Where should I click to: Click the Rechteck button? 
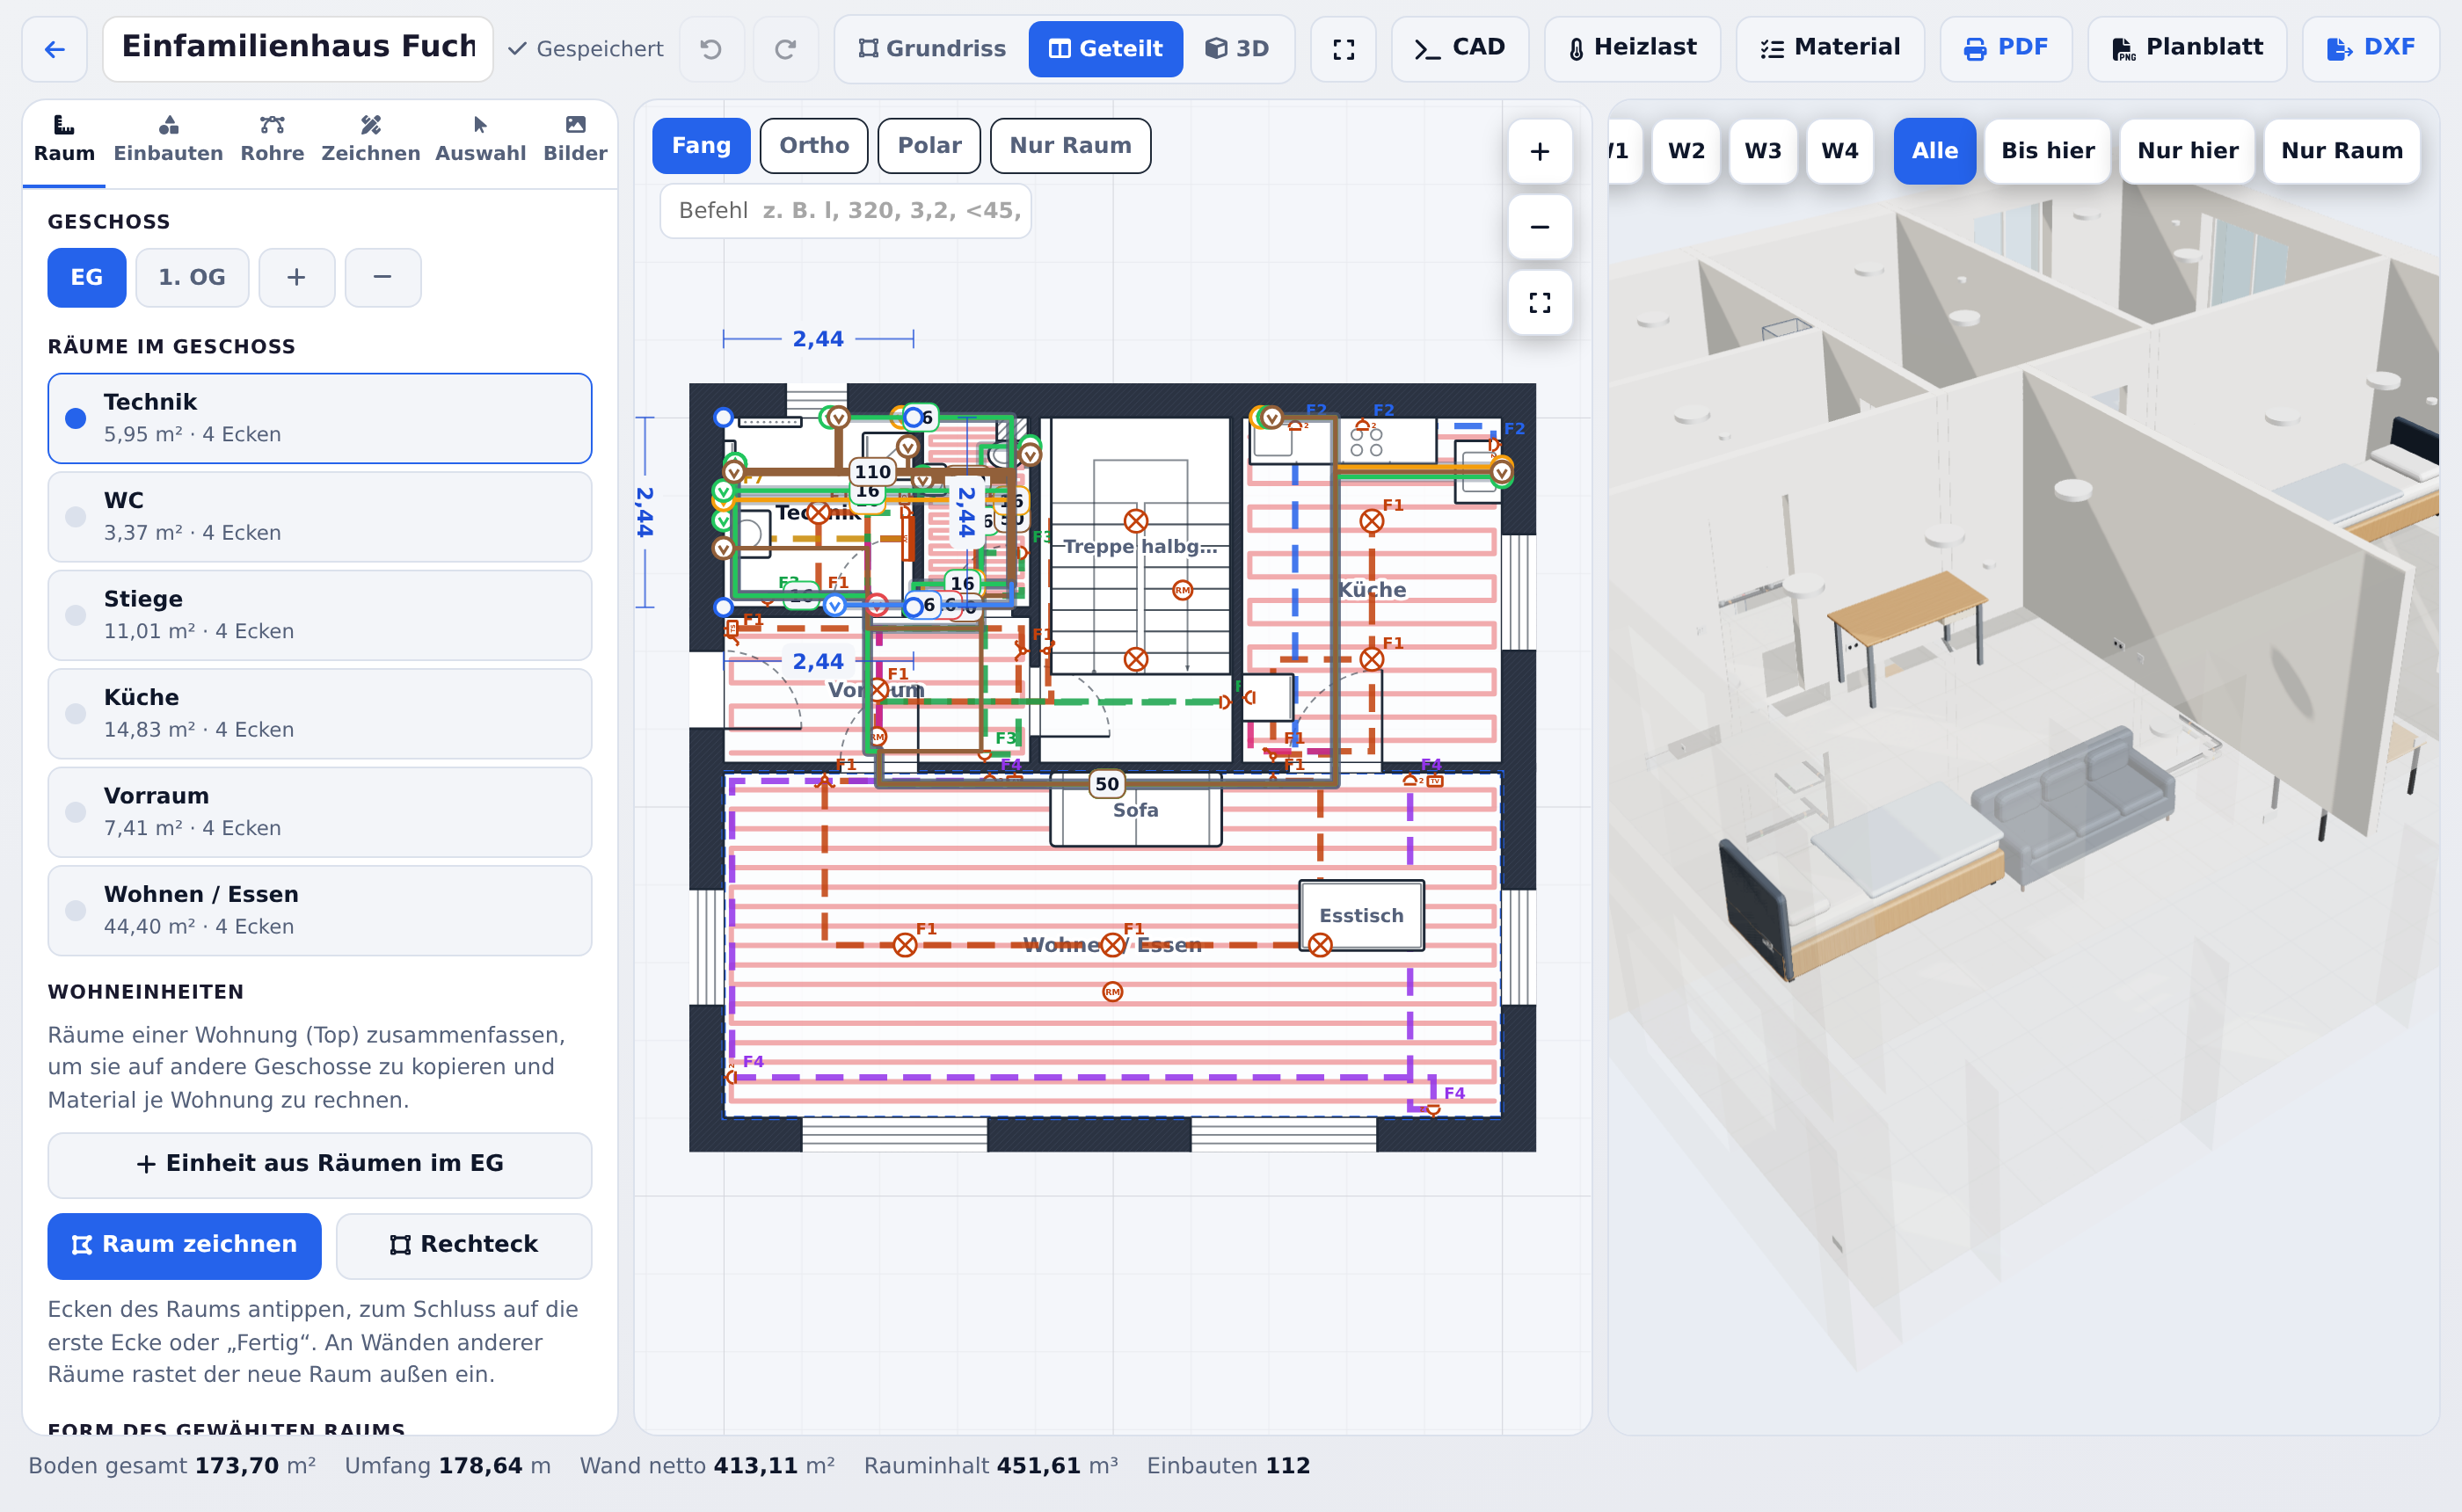click(x=463, y=1245)
